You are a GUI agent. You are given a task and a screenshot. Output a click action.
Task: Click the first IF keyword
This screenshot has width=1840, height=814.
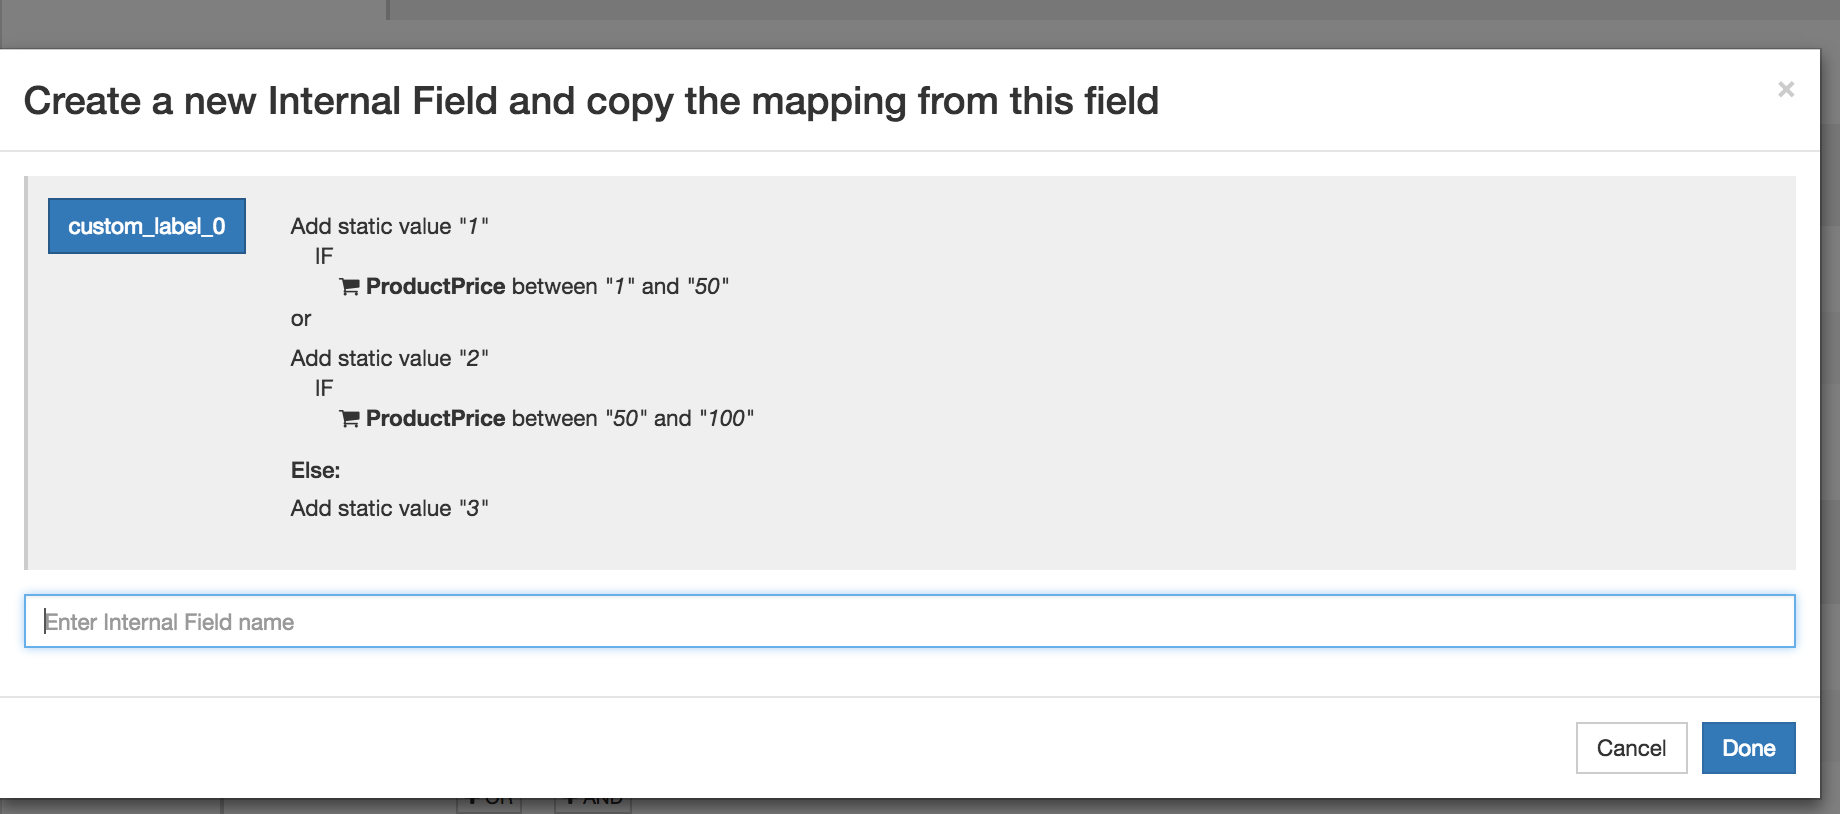324,256
